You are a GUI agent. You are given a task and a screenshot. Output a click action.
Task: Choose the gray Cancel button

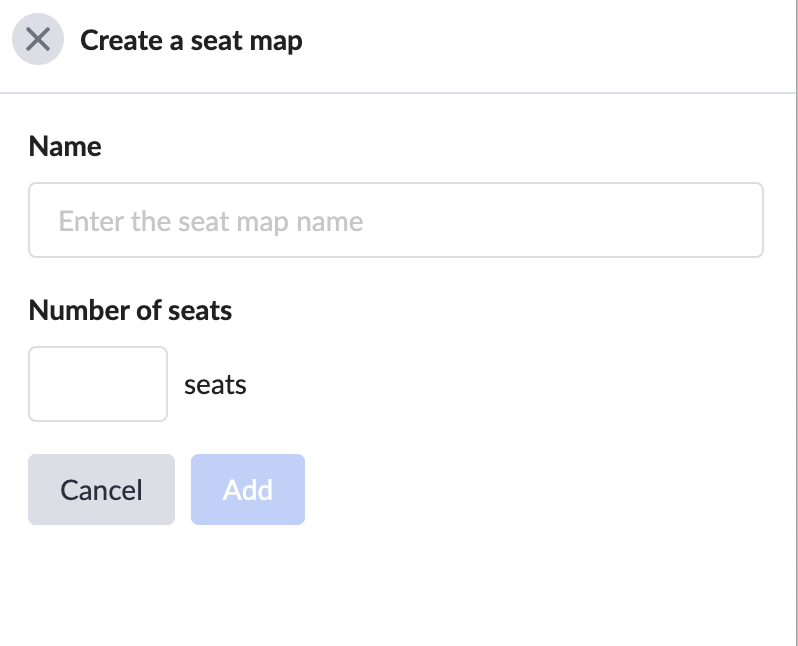pos(101,489)
